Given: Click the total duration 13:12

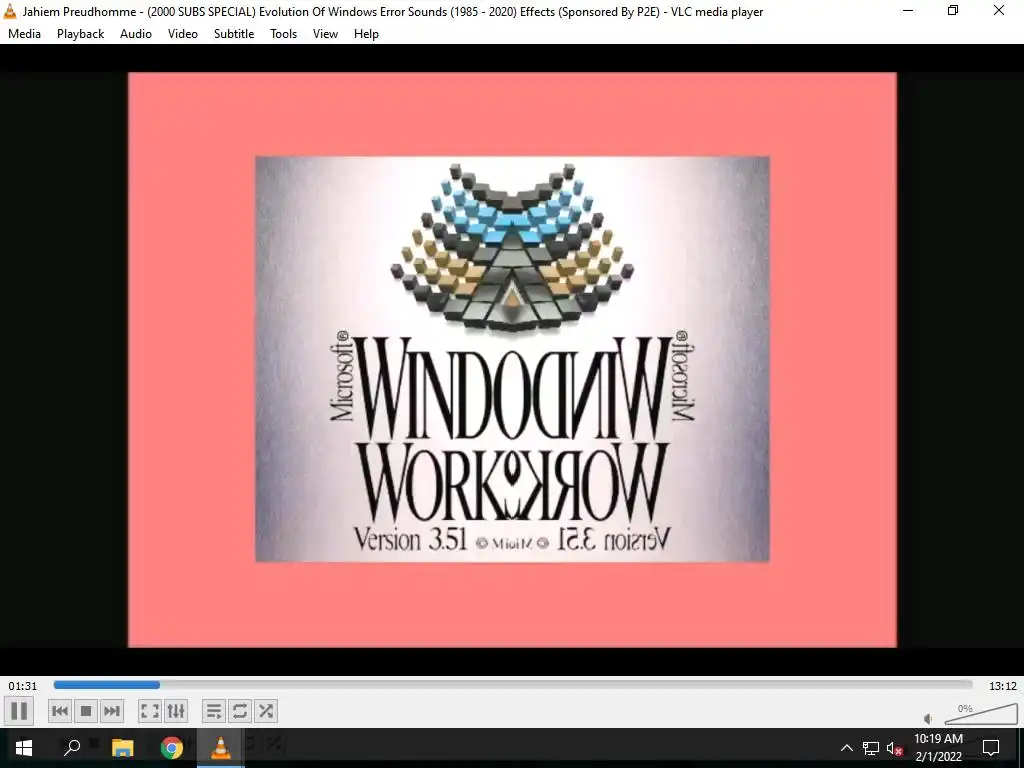Looking at the screenshot, I should (x=1002, y=686).
